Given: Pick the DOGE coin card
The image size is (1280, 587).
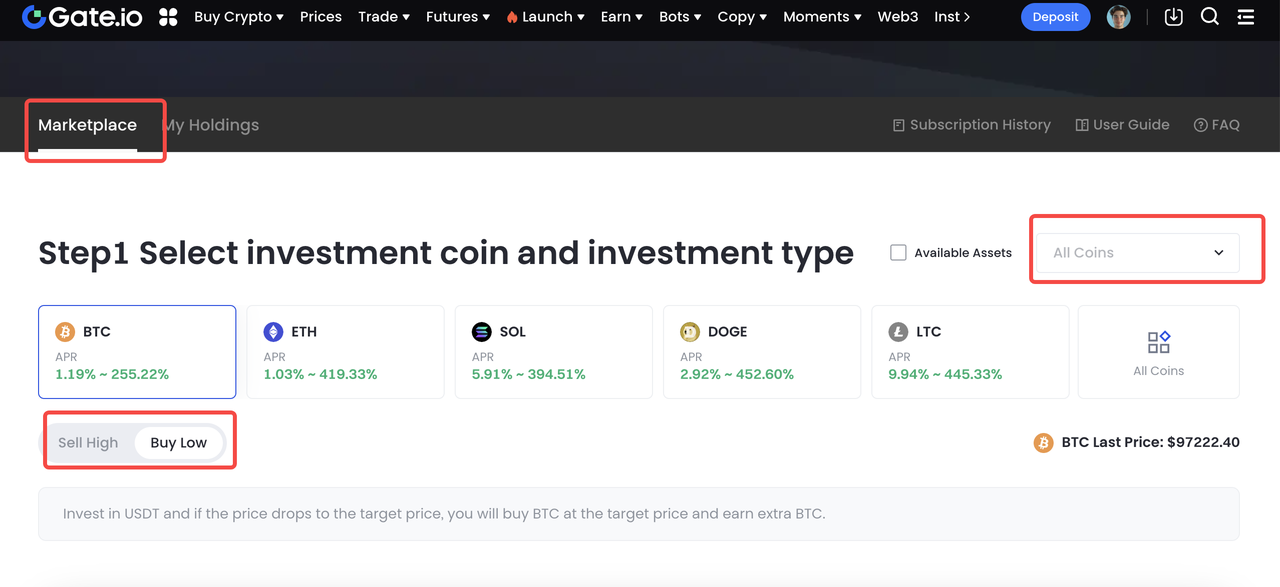Looking at the screenshot, I should coord(762,352).
